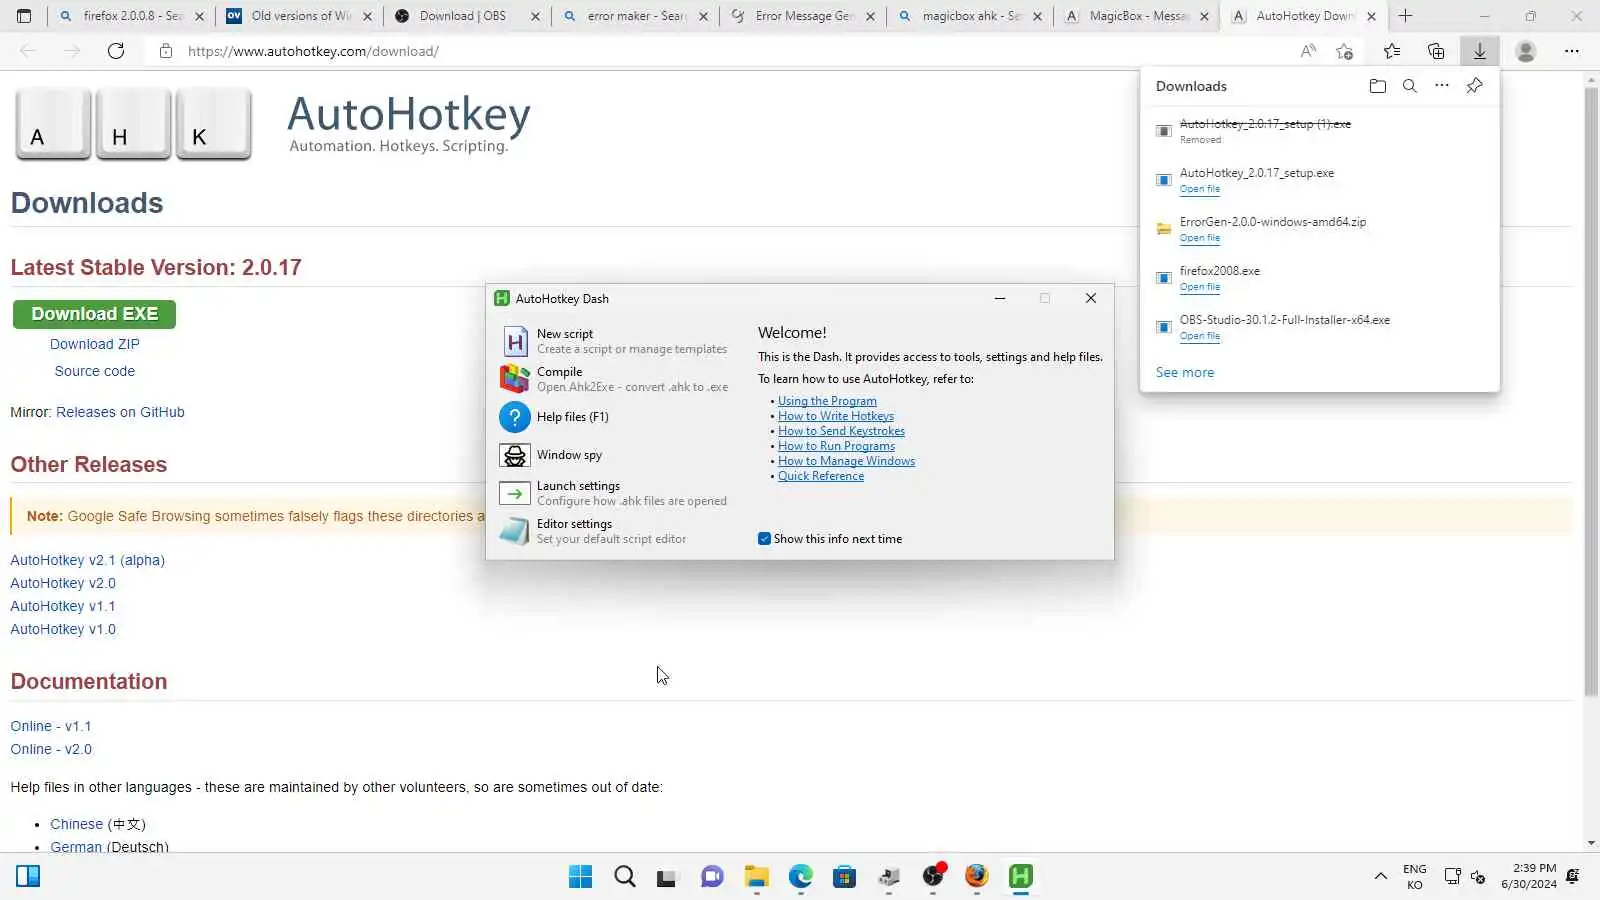Open How to Write Hotkeys link
The width and height of the screenshot is (1600, 900).
coord(836,416)
